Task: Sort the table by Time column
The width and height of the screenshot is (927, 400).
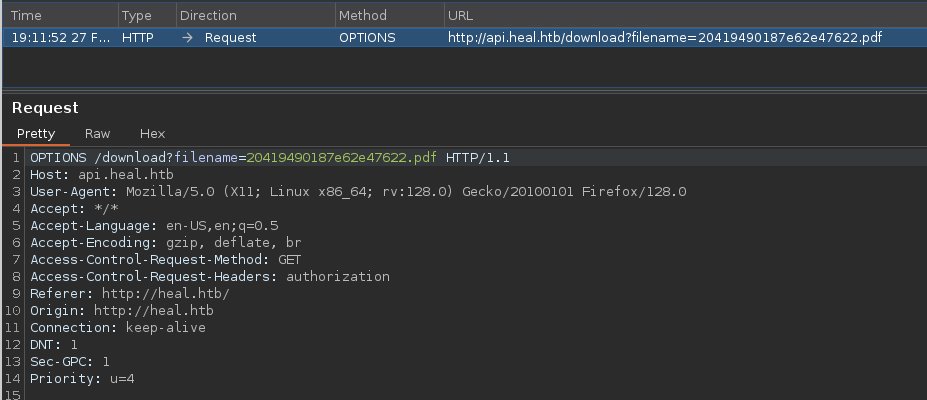Action: click(x=26, y=16)
